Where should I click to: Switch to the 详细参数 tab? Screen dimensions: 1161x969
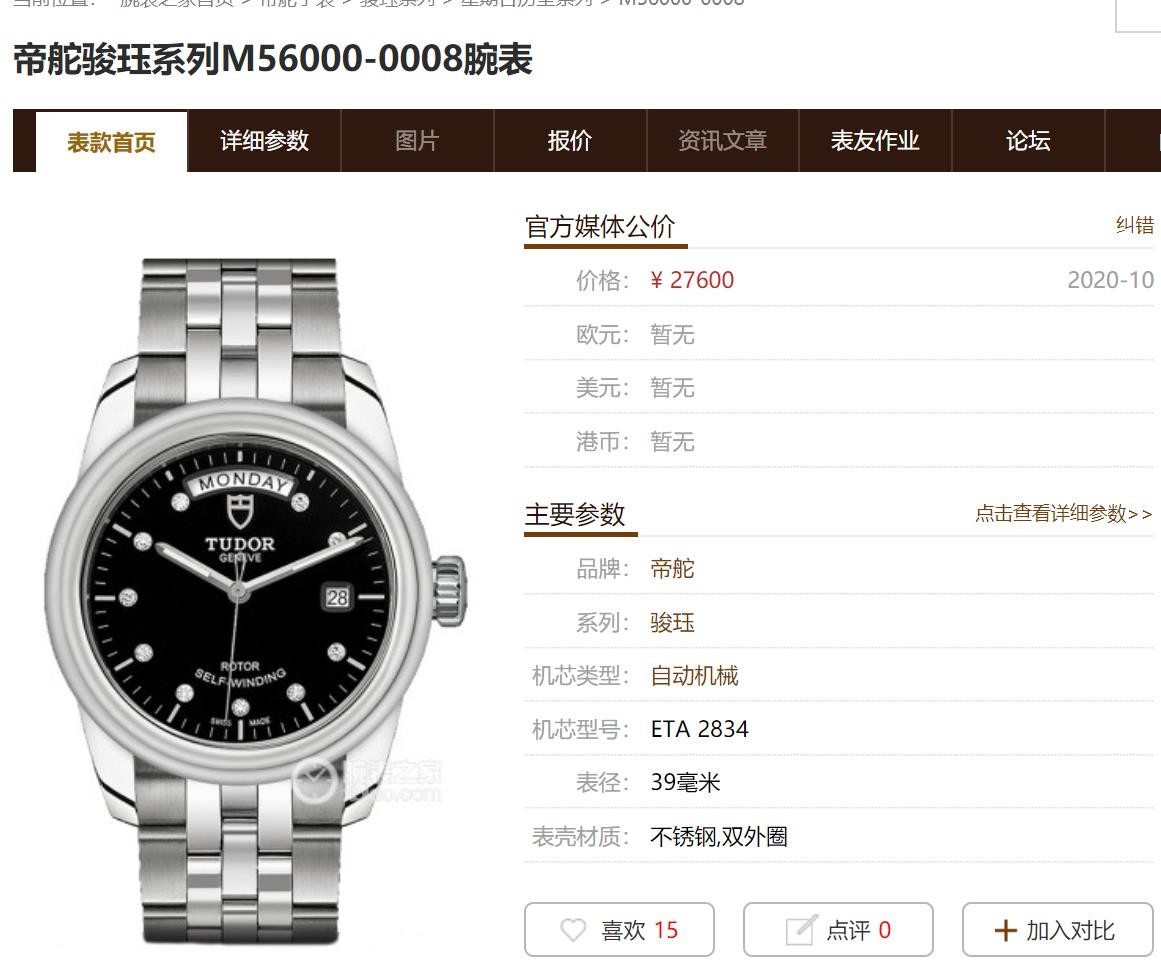coord(264,141)
